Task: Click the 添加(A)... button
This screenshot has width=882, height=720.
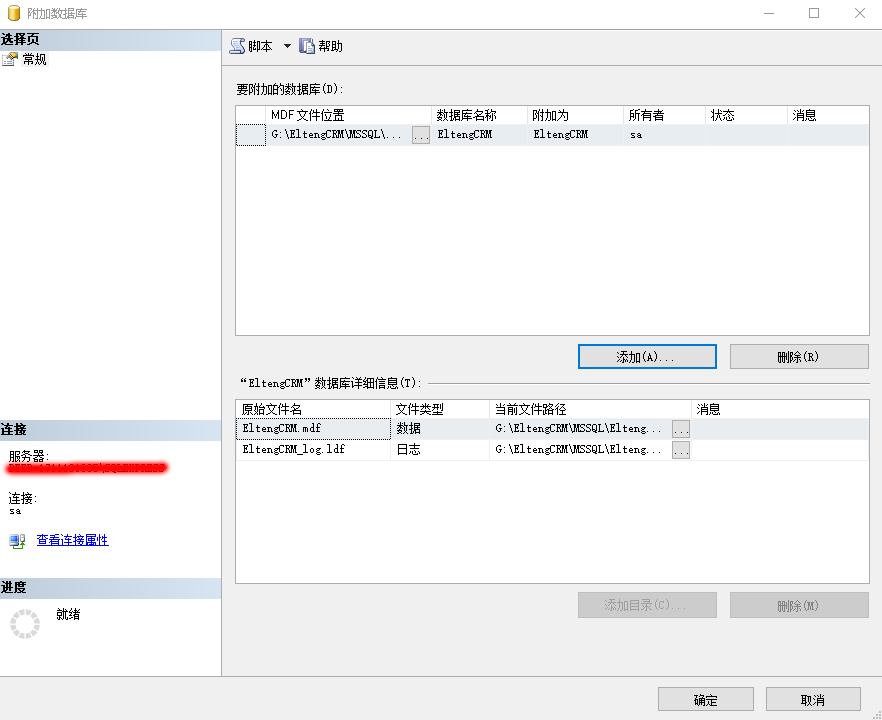Action: pos(647,357)
